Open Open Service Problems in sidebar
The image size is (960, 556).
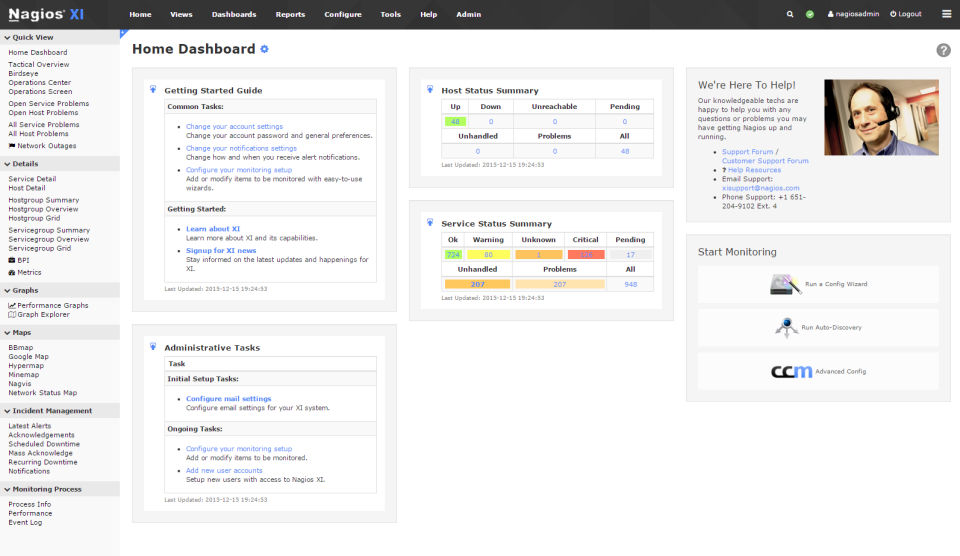coord(48,103)
